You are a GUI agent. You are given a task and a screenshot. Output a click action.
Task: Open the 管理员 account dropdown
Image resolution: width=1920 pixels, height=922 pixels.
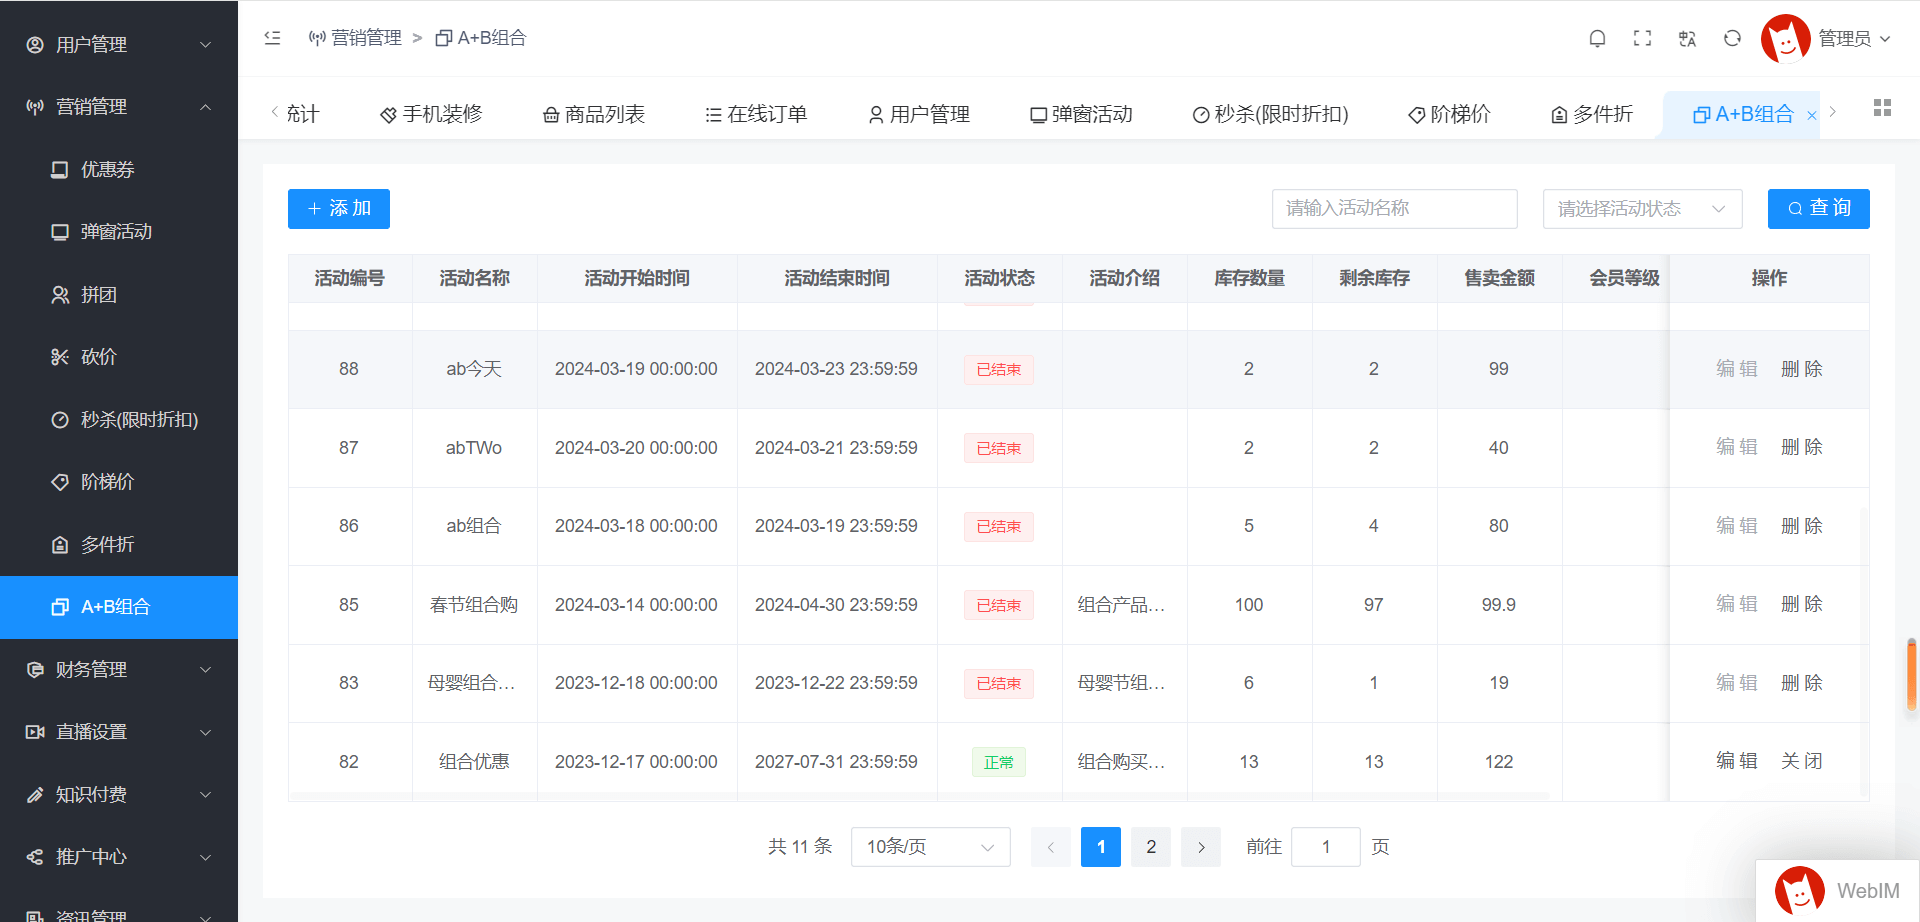pos(1854,38)
